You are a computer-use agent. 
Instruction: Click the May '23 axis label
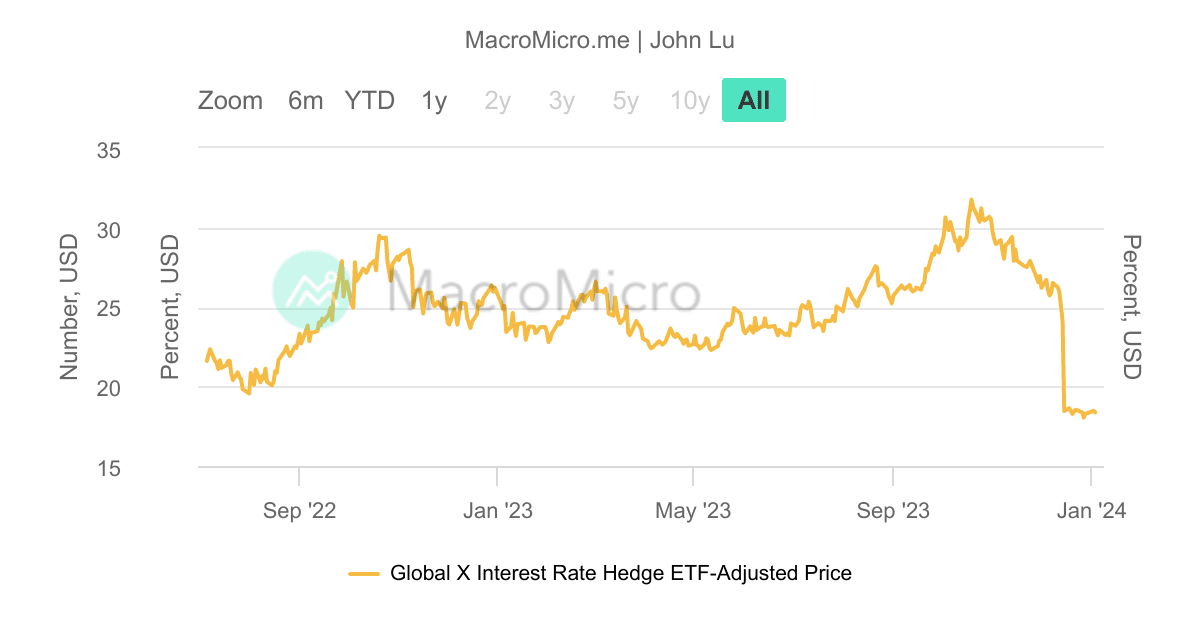pyautogui.click(x=691, y=510)
